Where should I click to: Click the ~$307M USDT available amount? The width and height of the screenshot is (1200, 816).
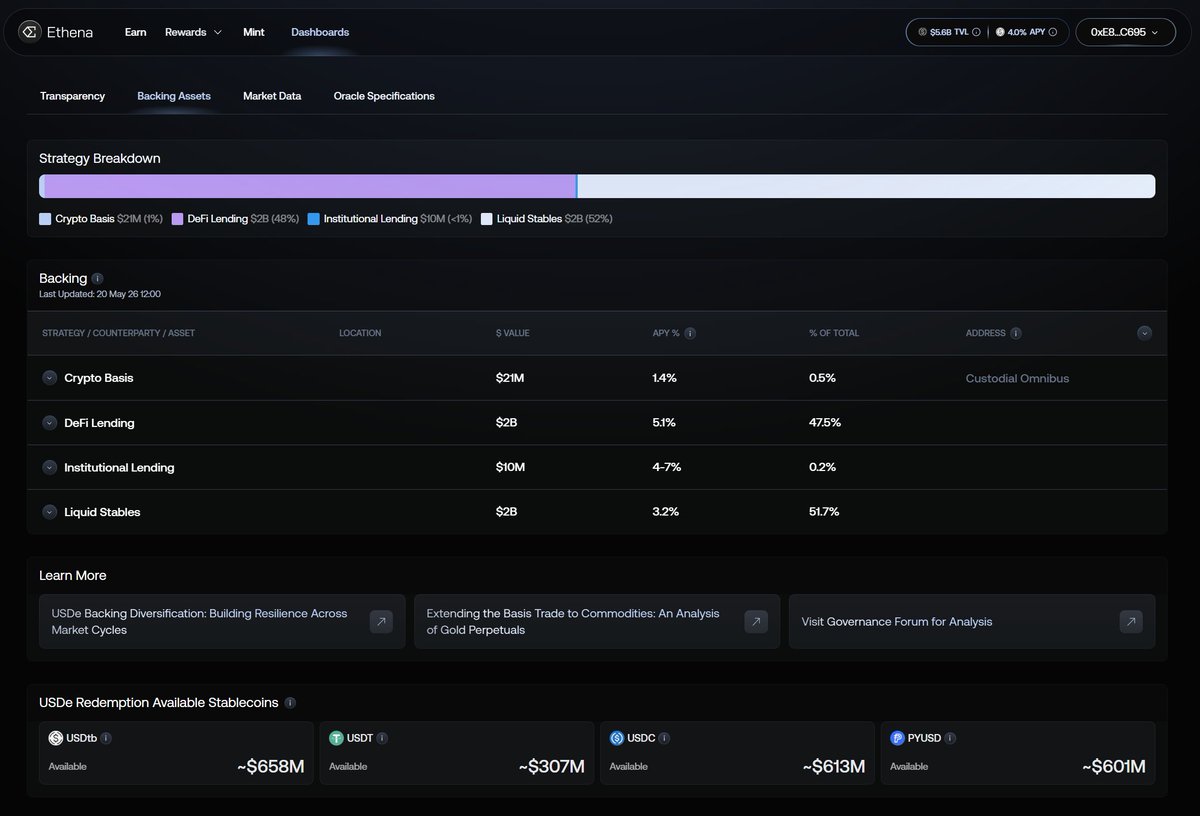point(552,767)
